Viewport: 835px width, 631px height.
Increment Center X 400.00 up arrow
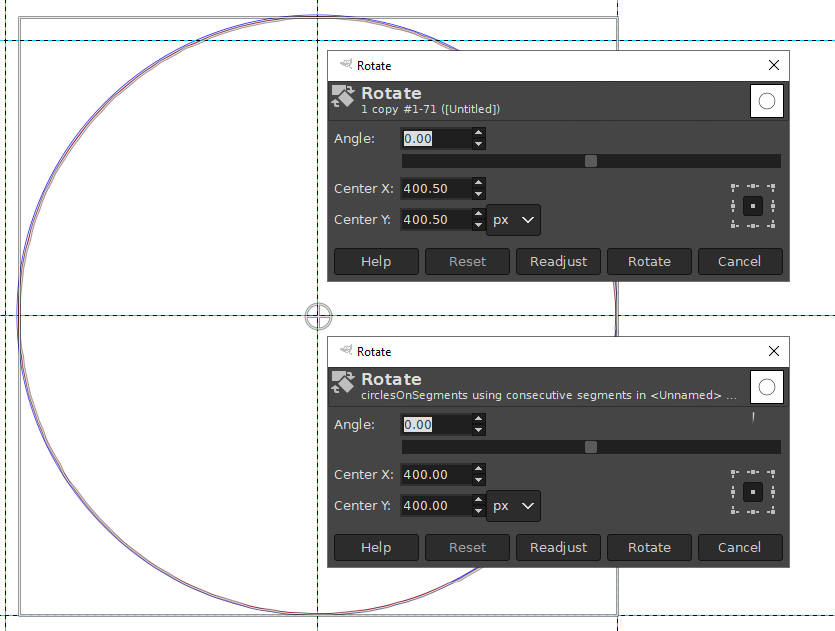(479, 470)
